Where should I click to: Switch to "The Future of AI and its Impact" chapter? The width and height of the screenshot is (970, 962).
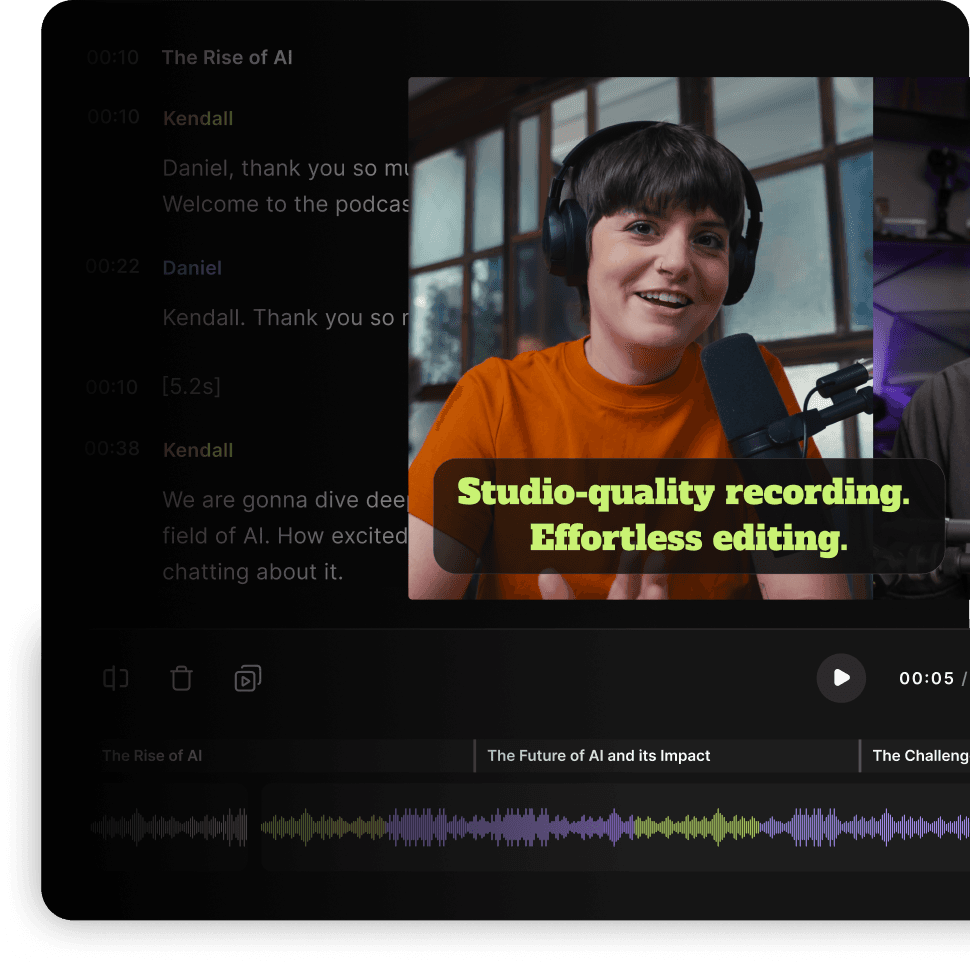[x=598, y=756]
